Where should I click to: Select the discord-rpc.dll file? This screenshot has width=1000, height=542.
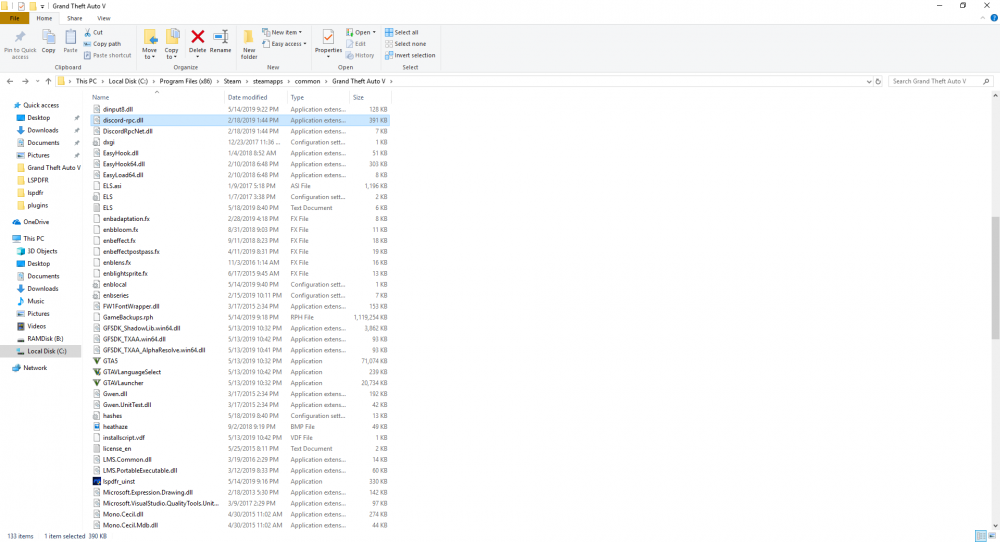pos(240,120)
